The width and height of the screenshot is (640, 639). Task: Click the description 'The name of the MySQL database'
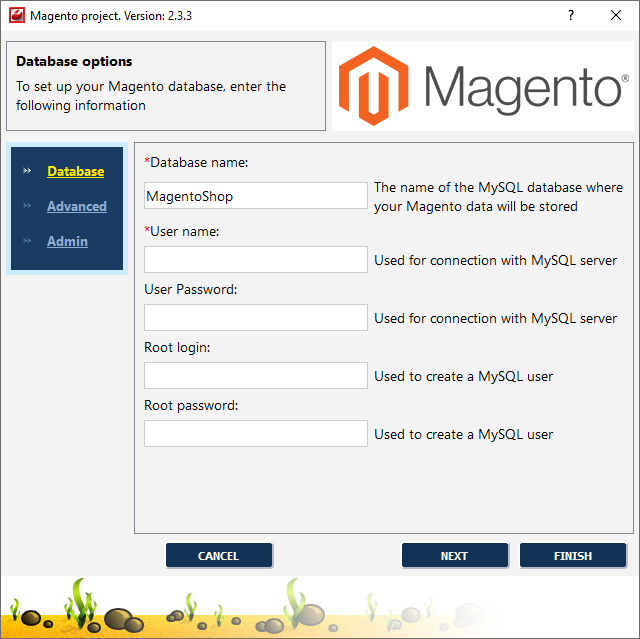[498, 197]
